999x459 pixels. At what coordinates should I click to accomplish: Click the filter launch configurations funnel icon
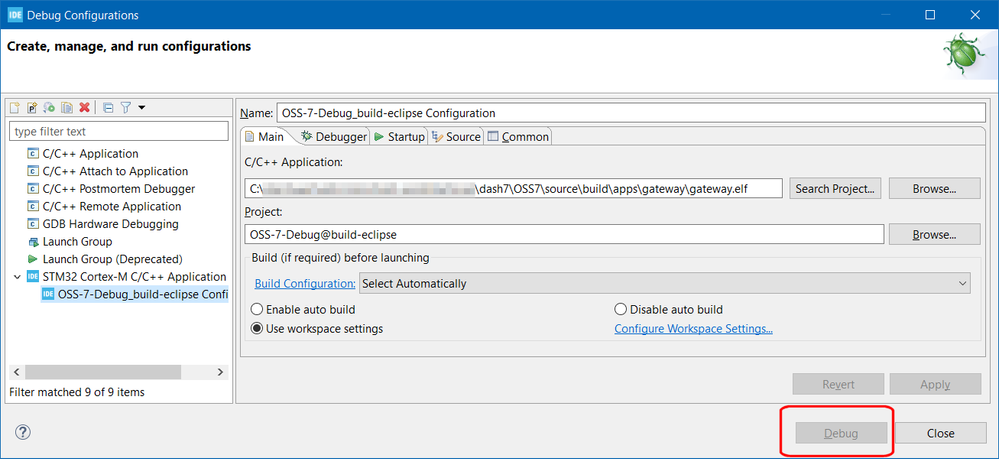(x=126, y=108)
